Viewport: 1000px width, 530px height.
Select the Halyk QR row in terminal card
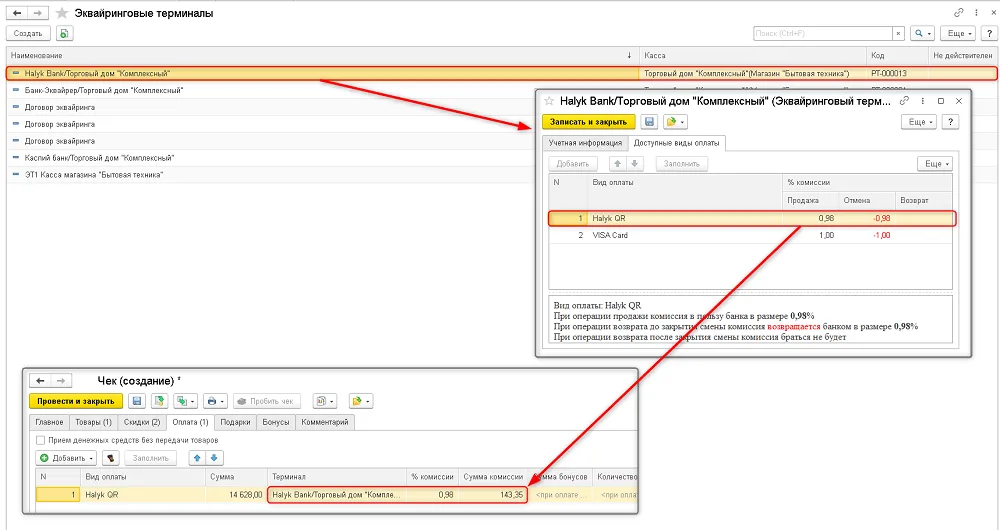[752, 218]
